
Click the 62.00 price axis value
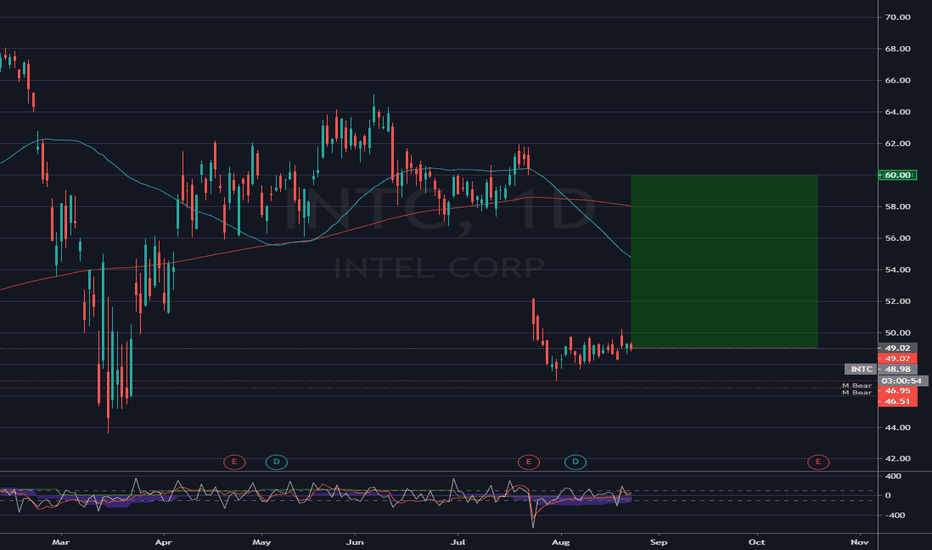898,143
